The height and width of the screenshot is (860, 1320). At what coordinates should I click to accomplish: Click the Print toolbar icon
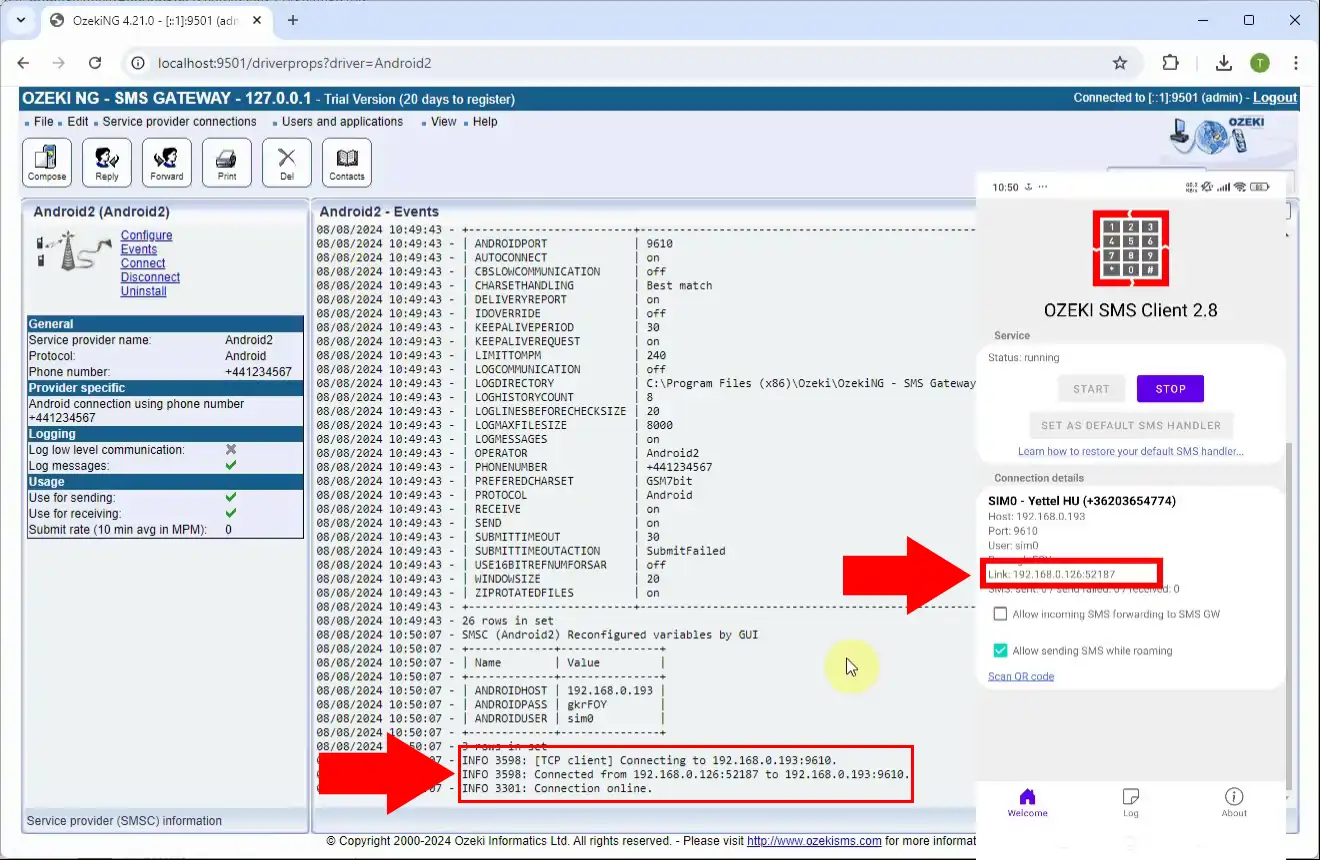tap(227, 162)
